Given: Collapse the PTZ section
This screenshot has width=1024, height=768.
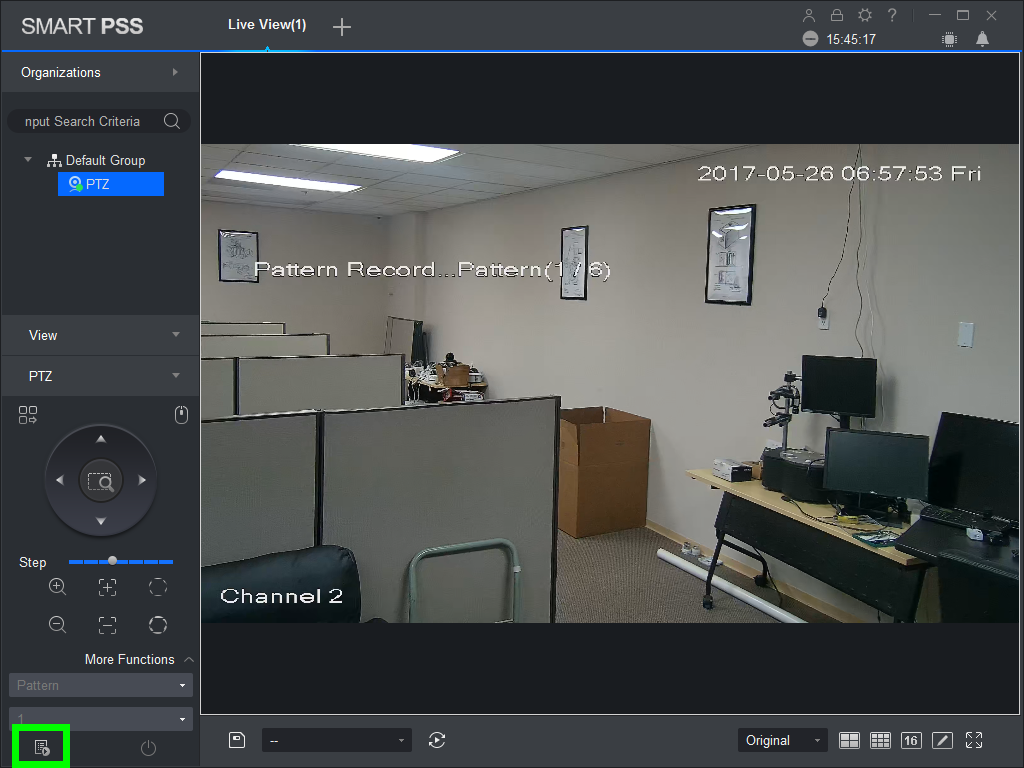Looking at the screenshot, I should [176, 376].
